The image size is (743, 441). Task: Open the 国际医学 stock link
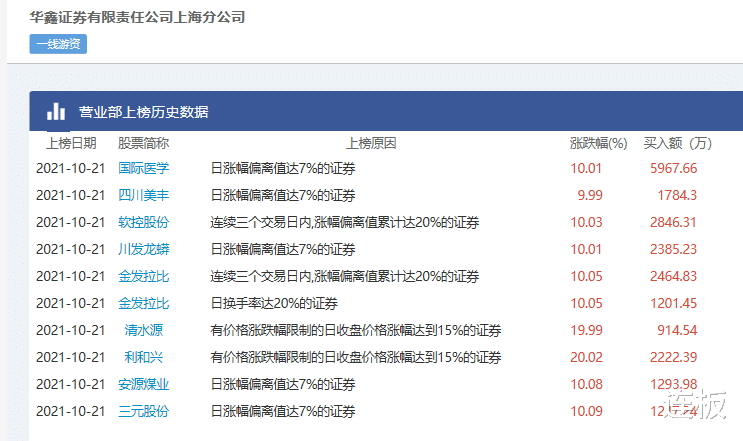tap(144, 168)
